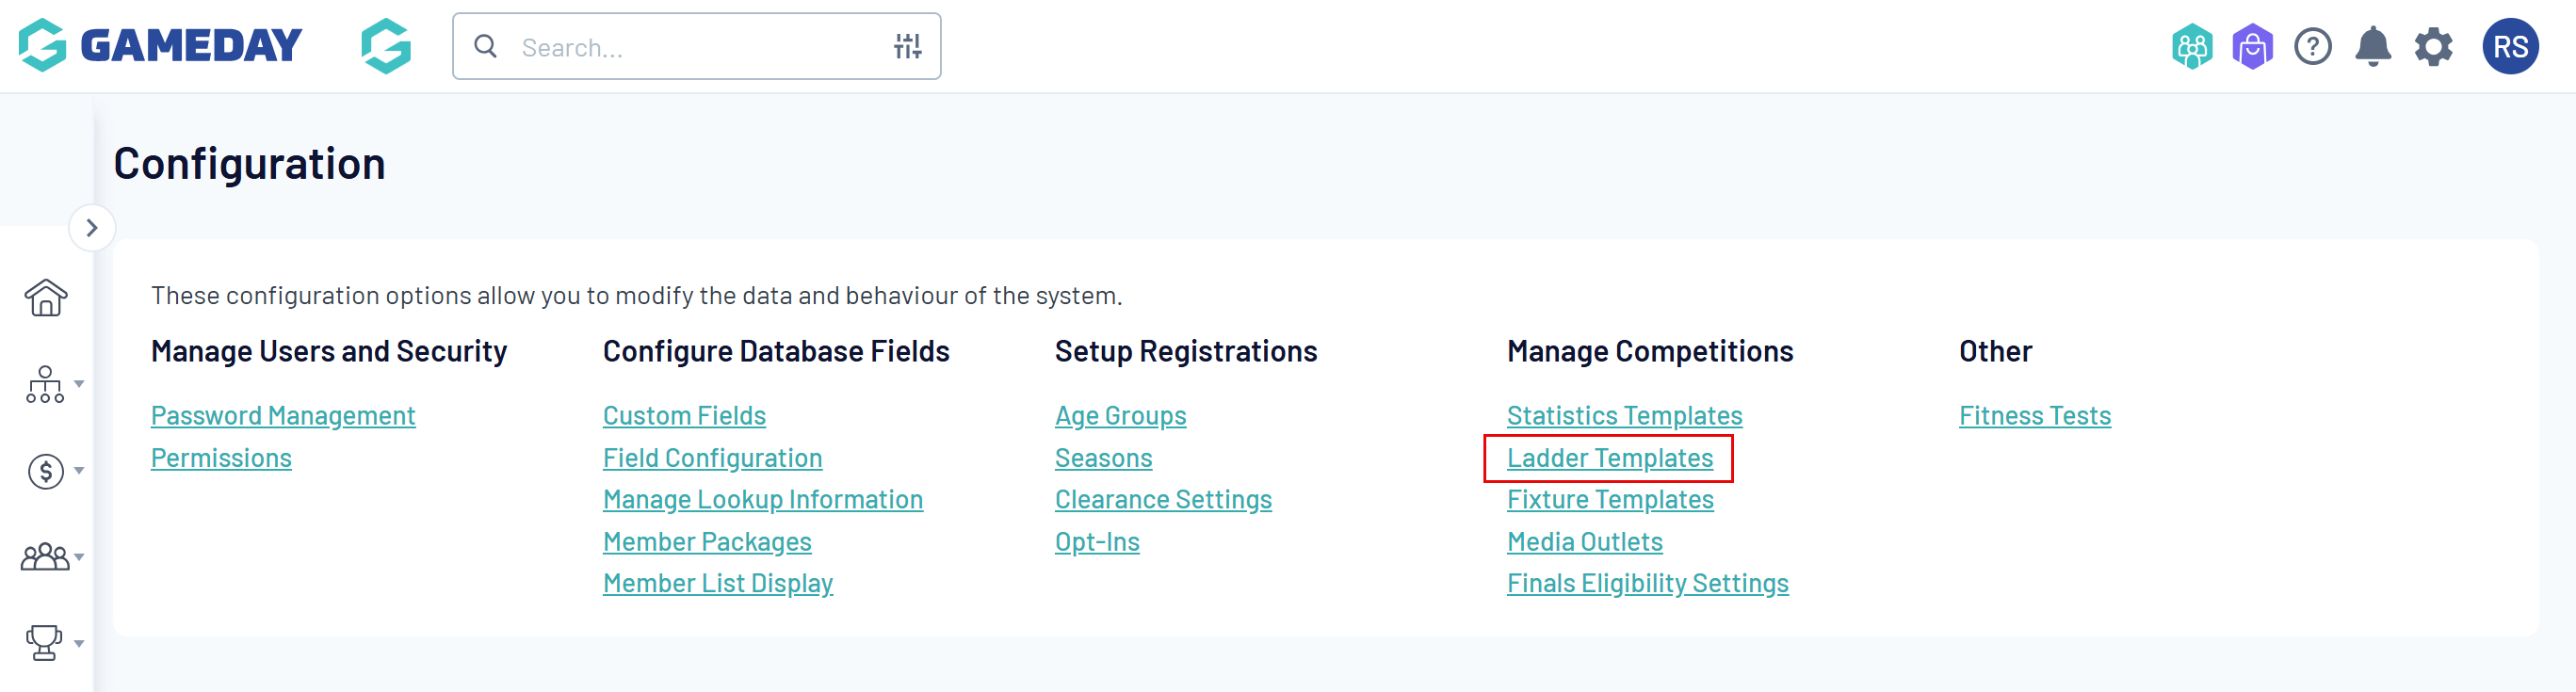Click the teal community hexagon icon
Image resolution: width=2576 pixels, height=692 pixels.
tap(2191, 47)
